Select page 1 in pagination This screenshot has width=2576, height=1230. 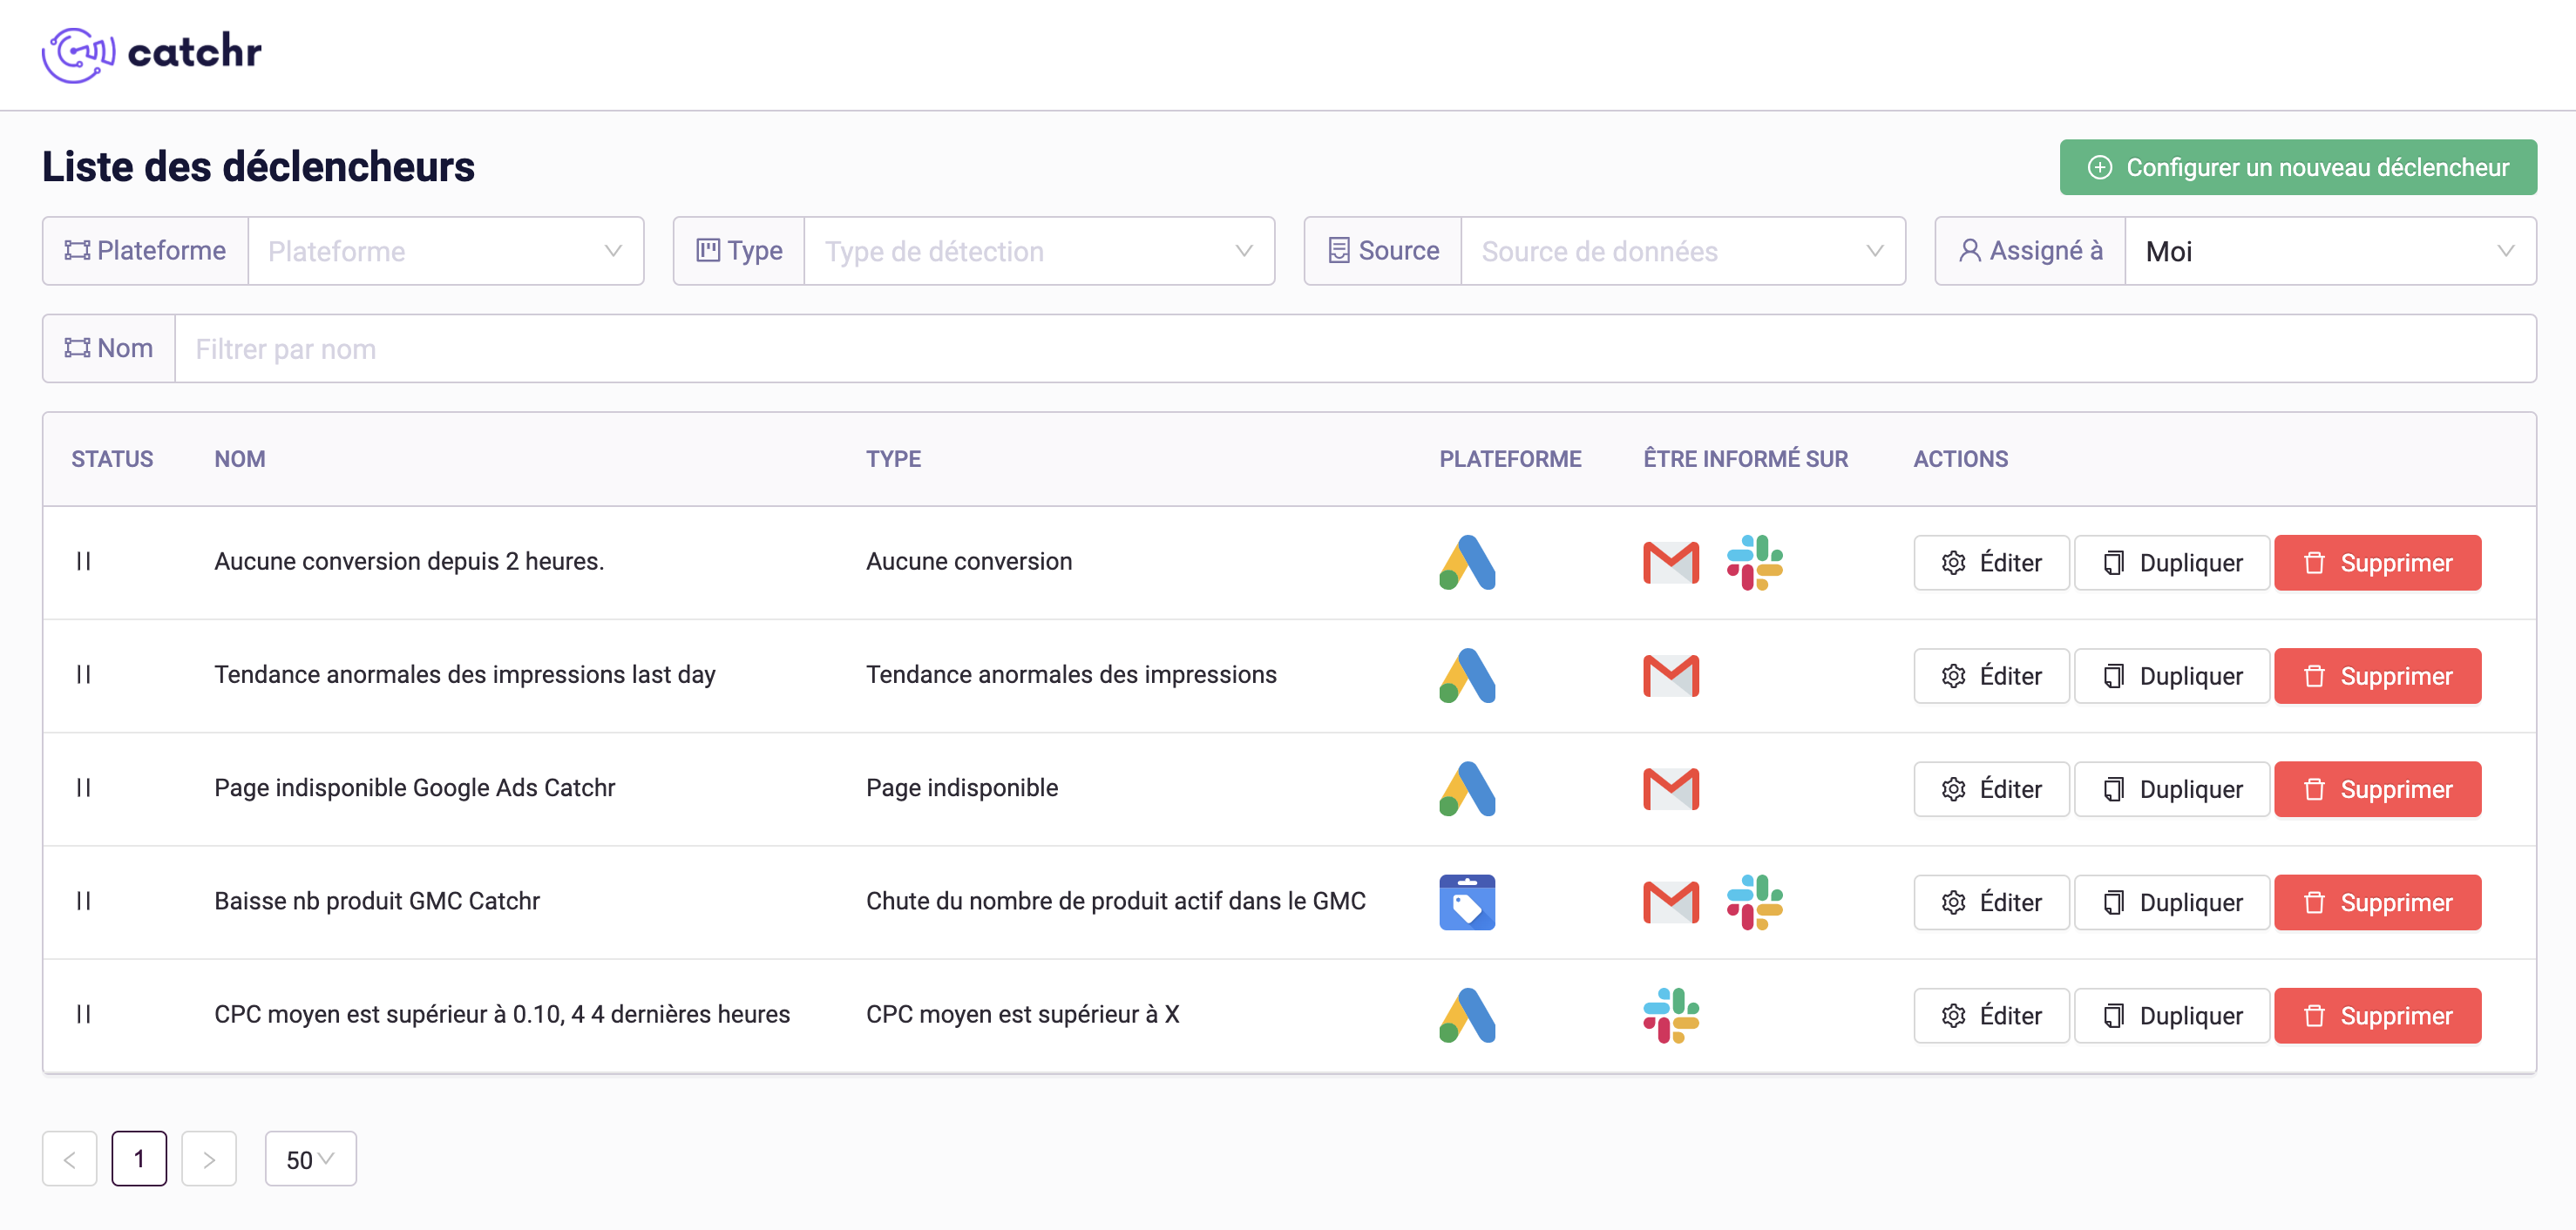tap(139, 1159)
